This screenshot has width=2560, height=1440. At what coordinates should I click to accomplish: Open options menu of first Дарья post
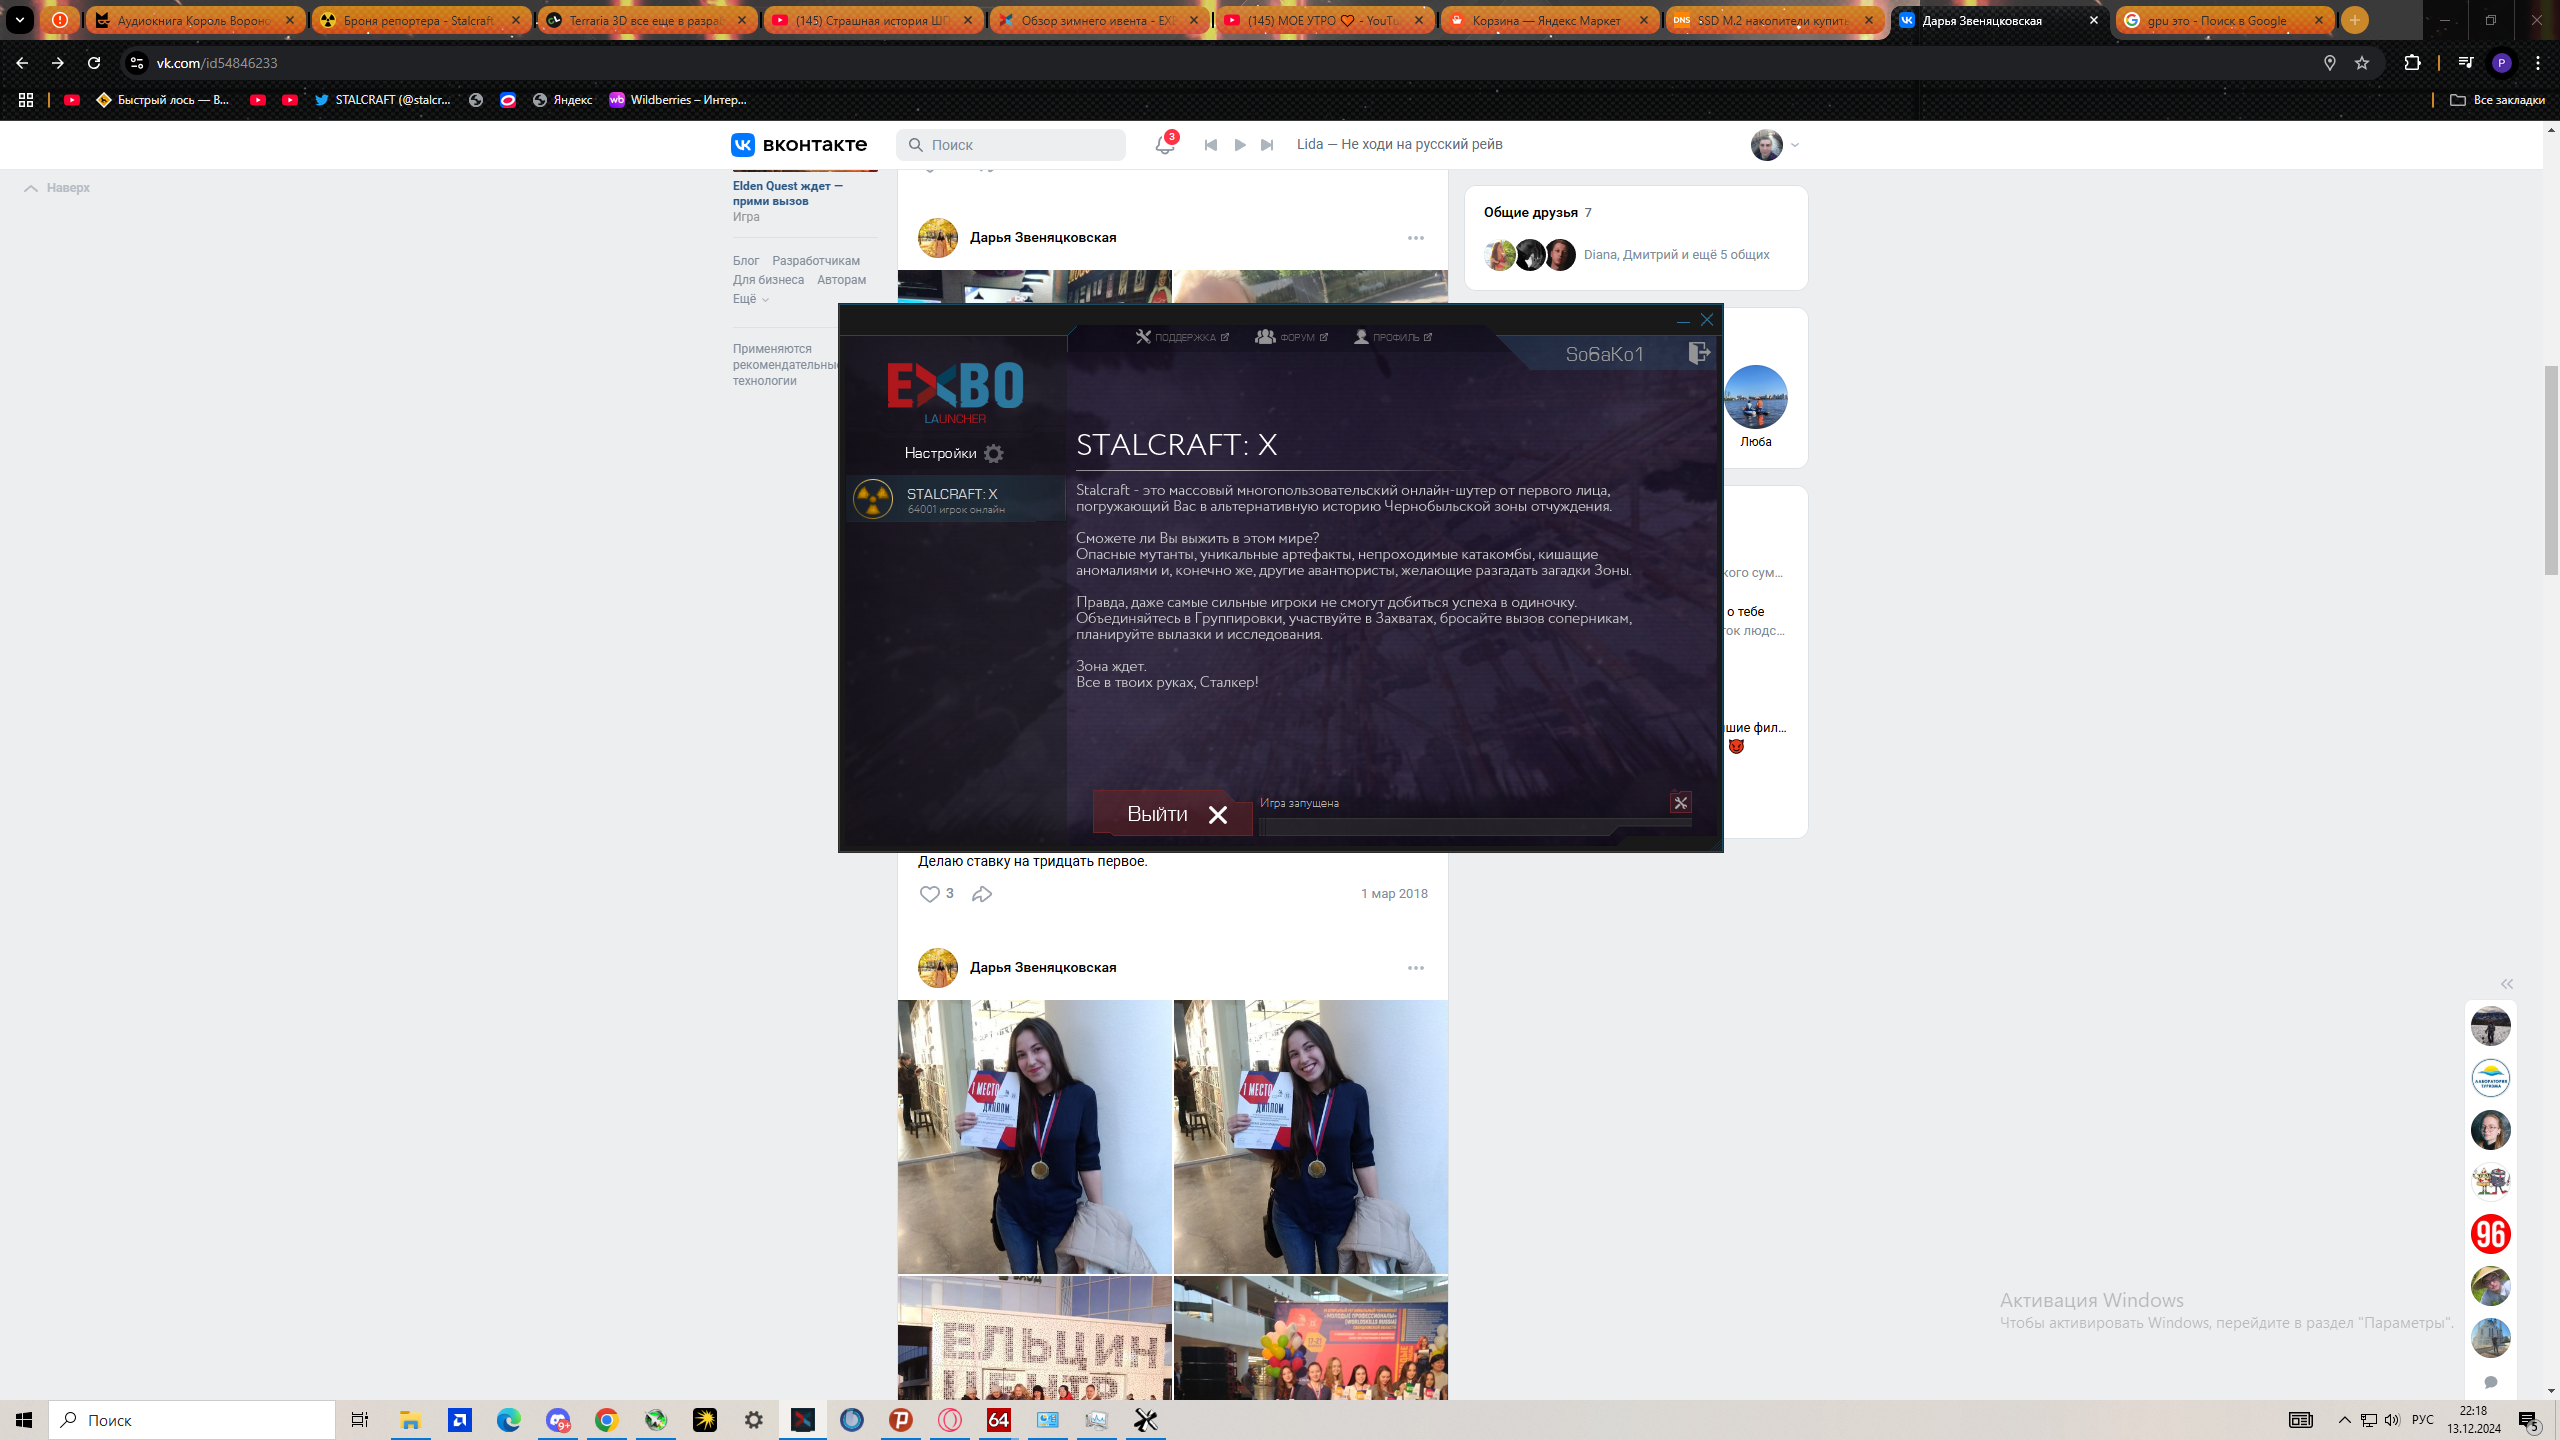1416,238
